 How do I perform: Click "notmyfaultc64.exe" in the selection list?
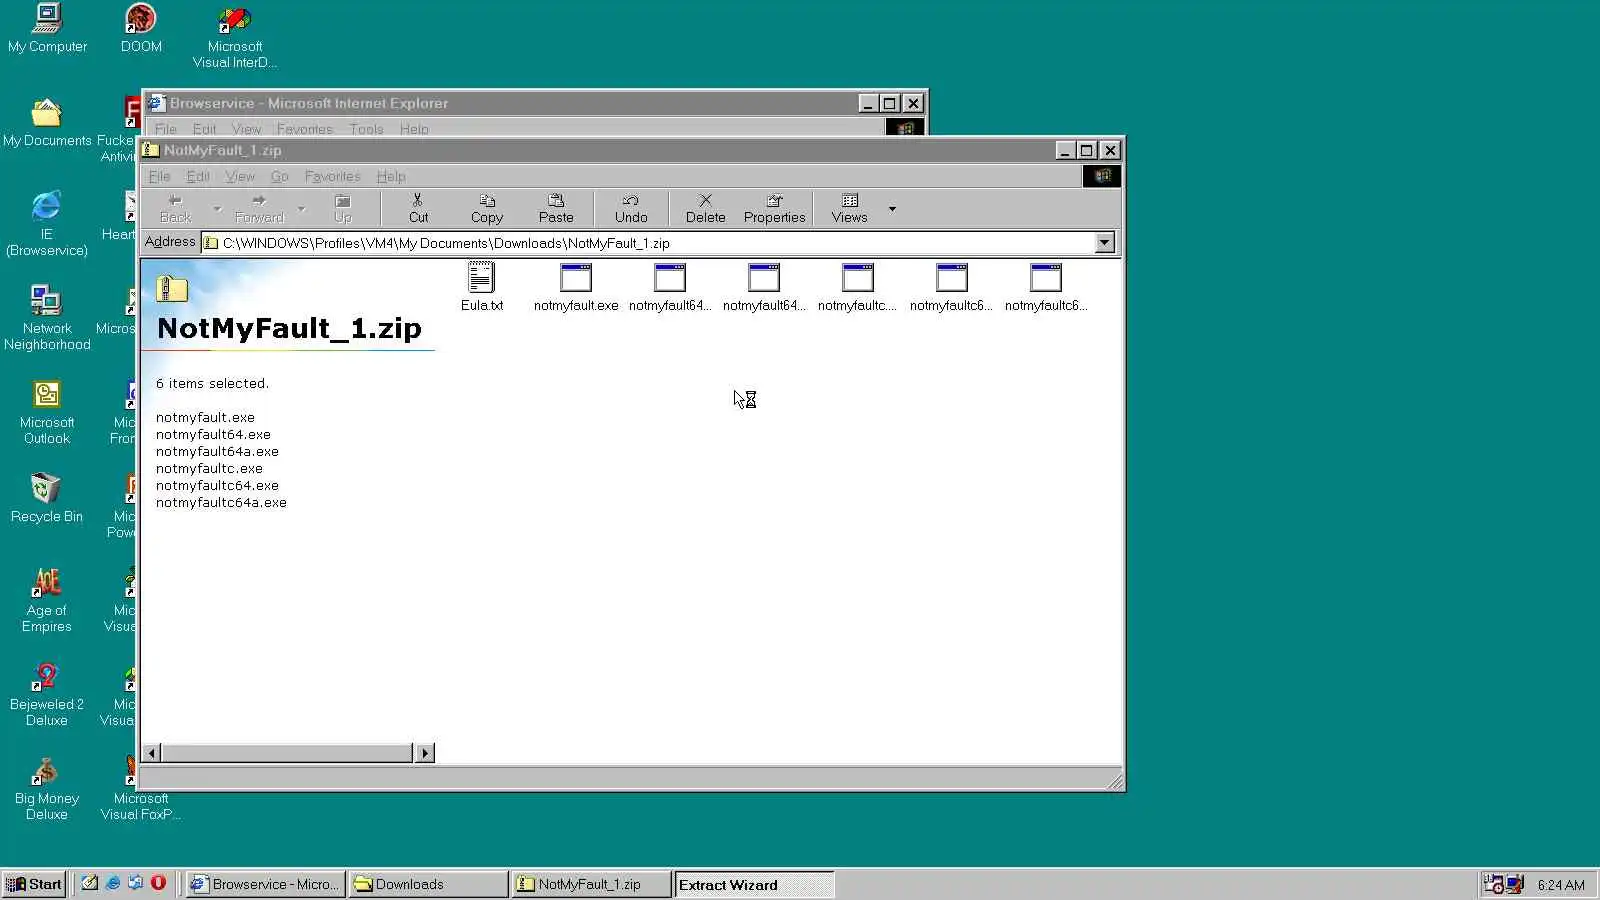[x=217, y=485]
